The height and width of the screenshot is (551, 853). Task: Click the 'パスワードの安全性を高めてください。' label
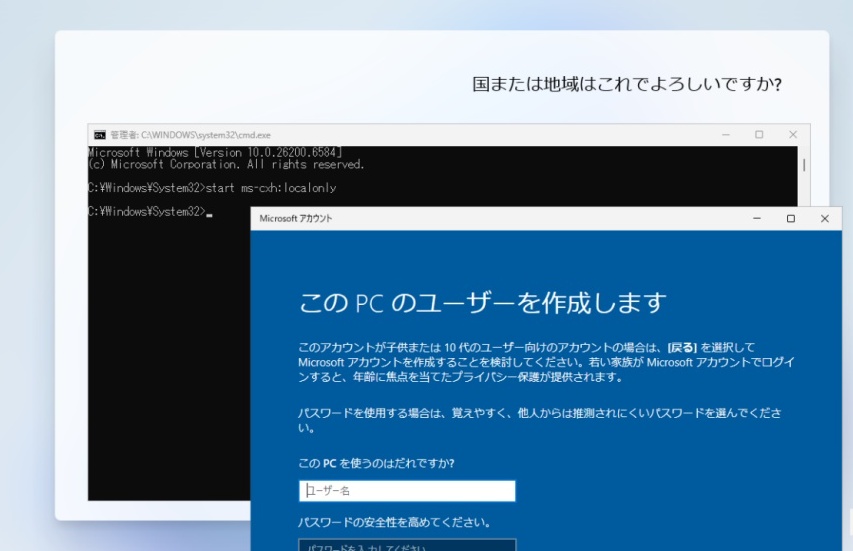(394, 522)
